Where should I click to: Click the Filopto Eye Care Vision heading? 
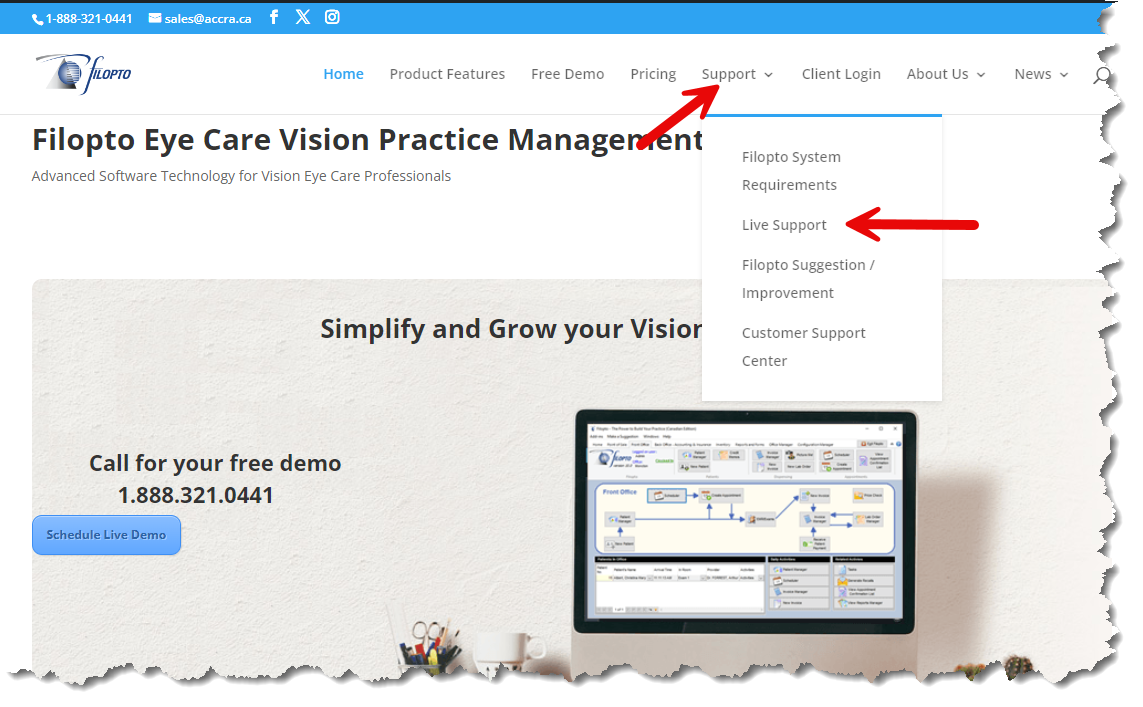(367, 139)
